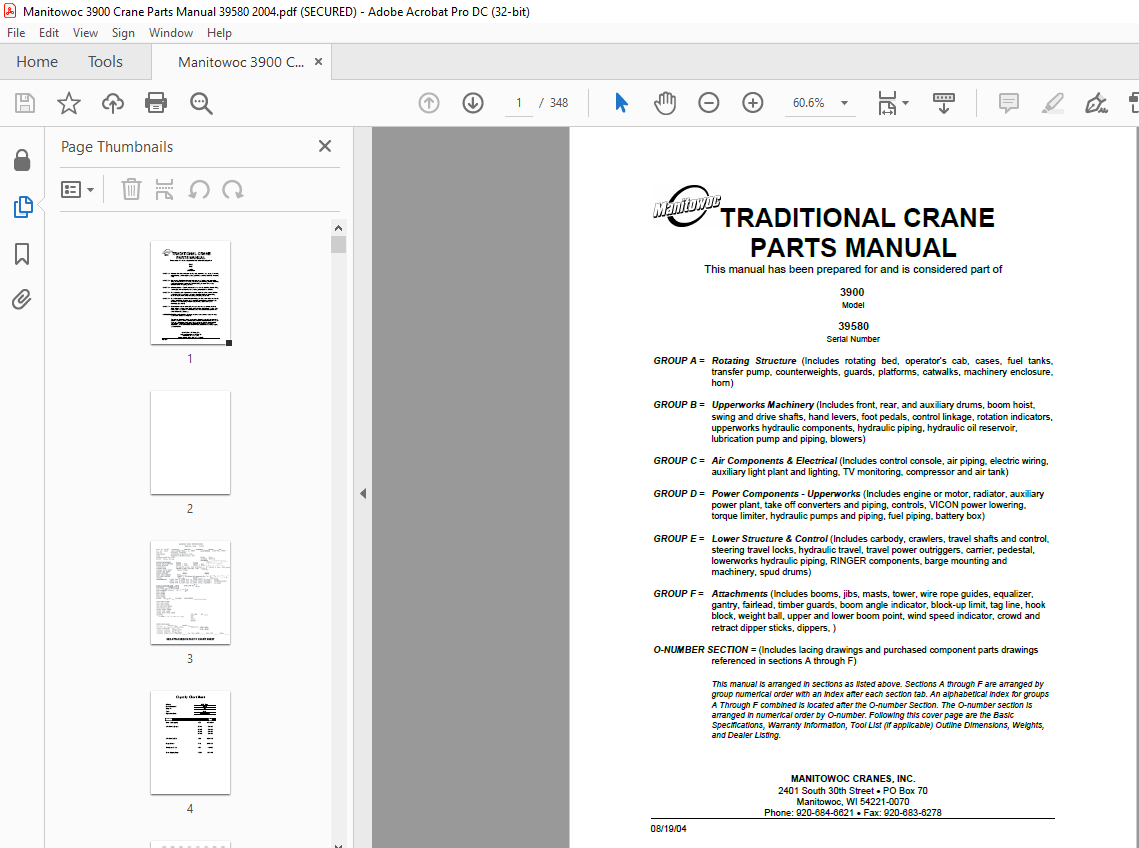Click the Print pages thumbnail tool
This screenshot has width=1139, height=848.
(164, 190)
